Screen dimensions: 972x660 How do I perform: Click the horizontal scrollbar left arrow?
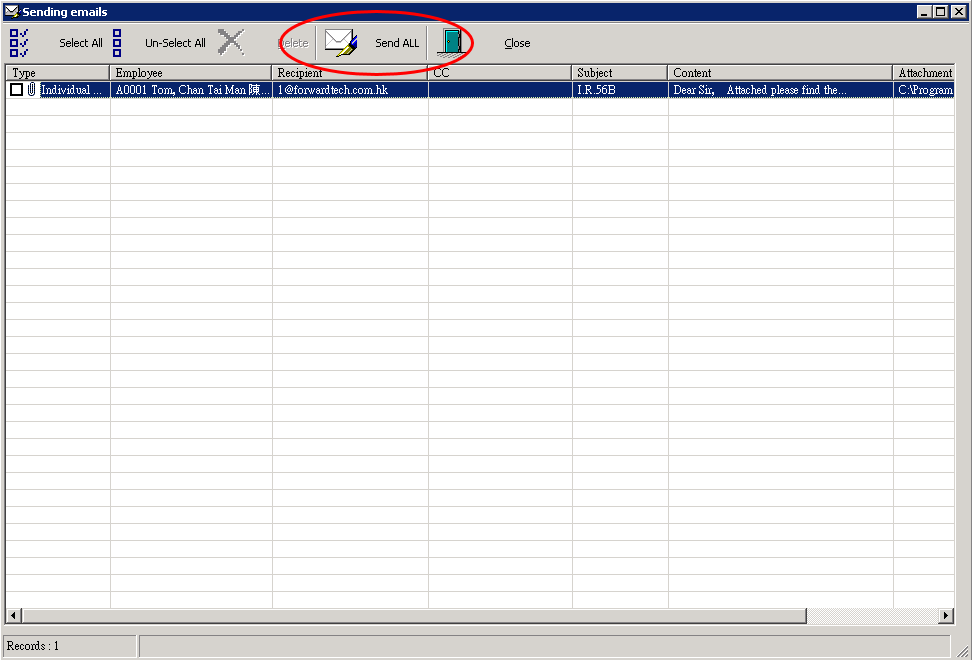14,615
